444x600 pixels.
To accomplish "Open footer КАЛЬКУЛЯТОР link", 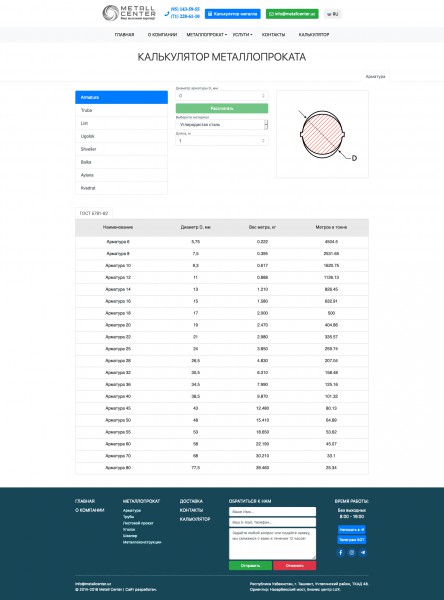I will [x=195, y=519].
